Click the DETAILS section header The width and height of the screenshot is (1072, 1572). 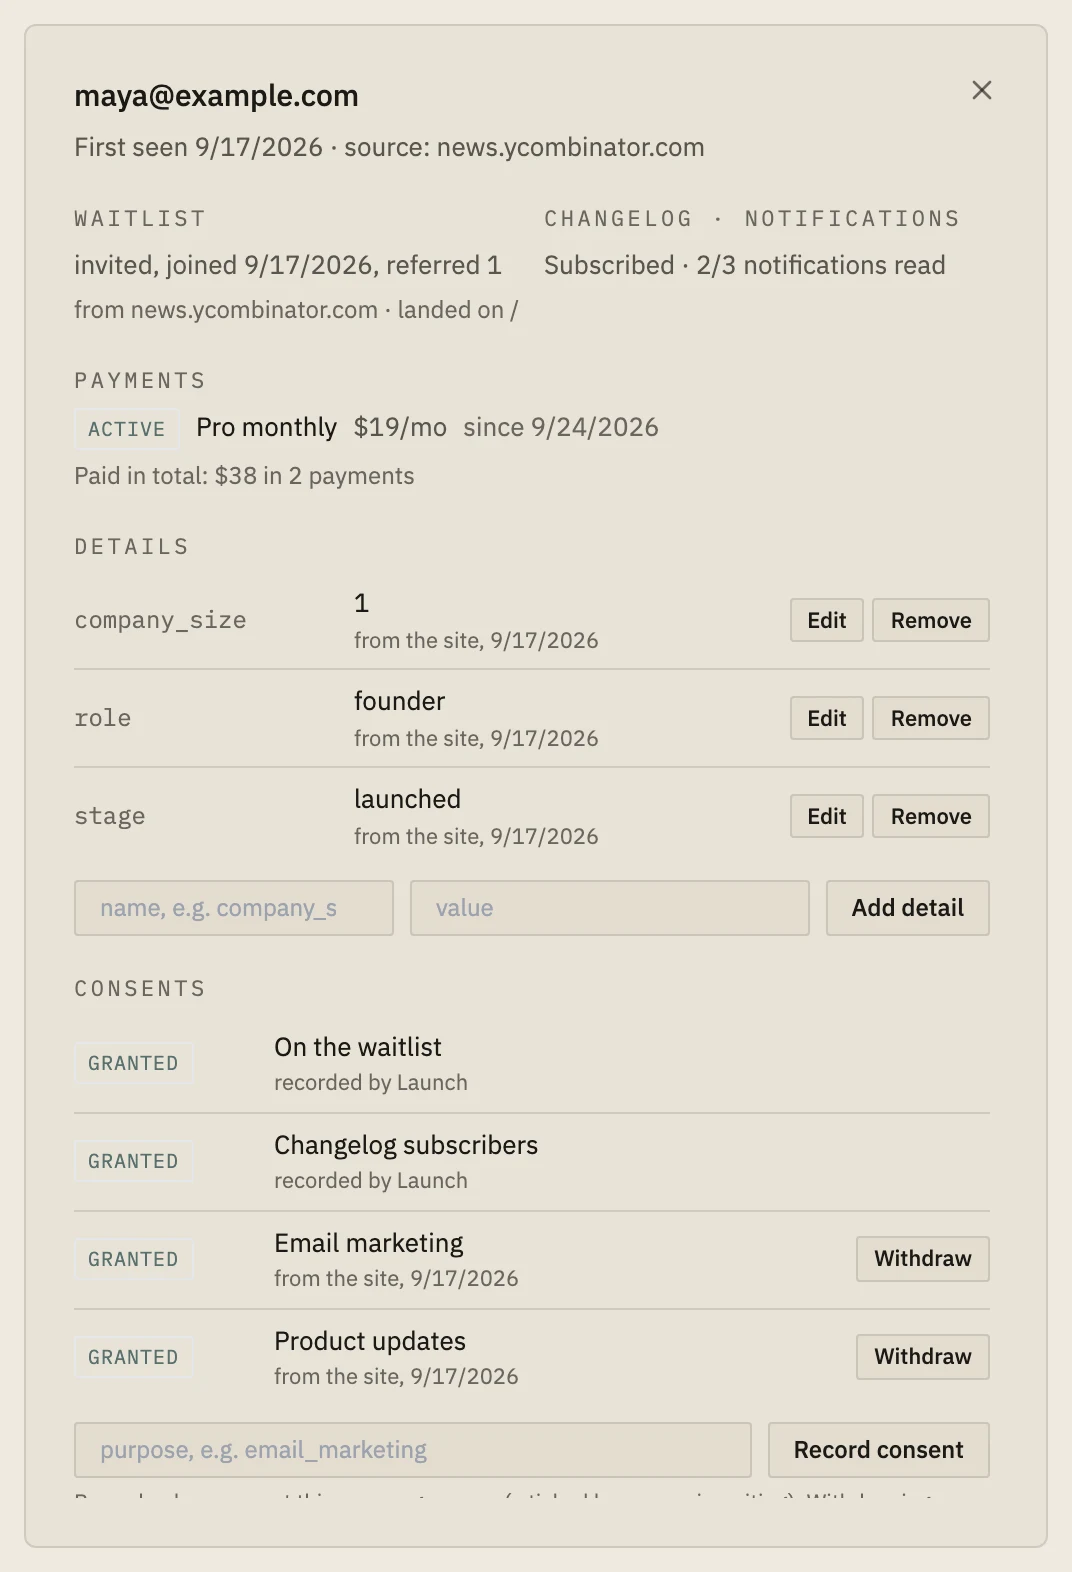click(x=132, y=547)
